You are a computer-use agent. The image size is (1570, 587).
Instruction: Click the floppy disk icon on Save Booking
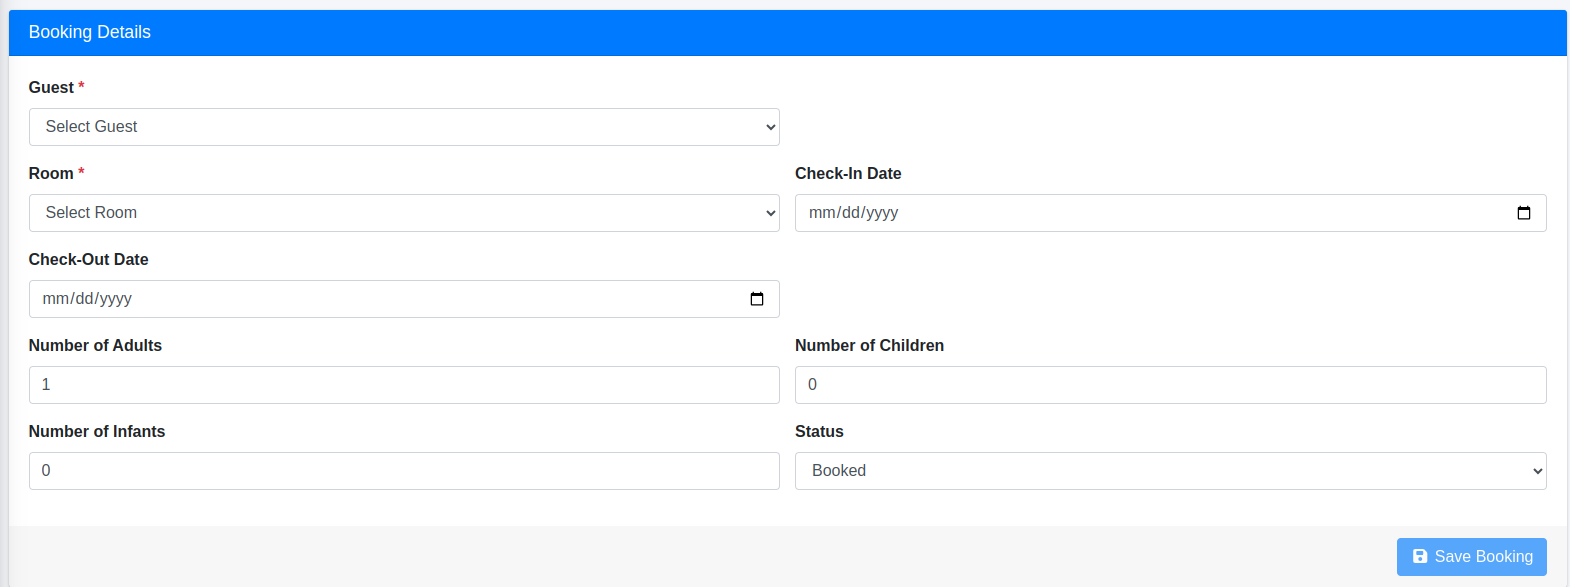coord(1420,556)
